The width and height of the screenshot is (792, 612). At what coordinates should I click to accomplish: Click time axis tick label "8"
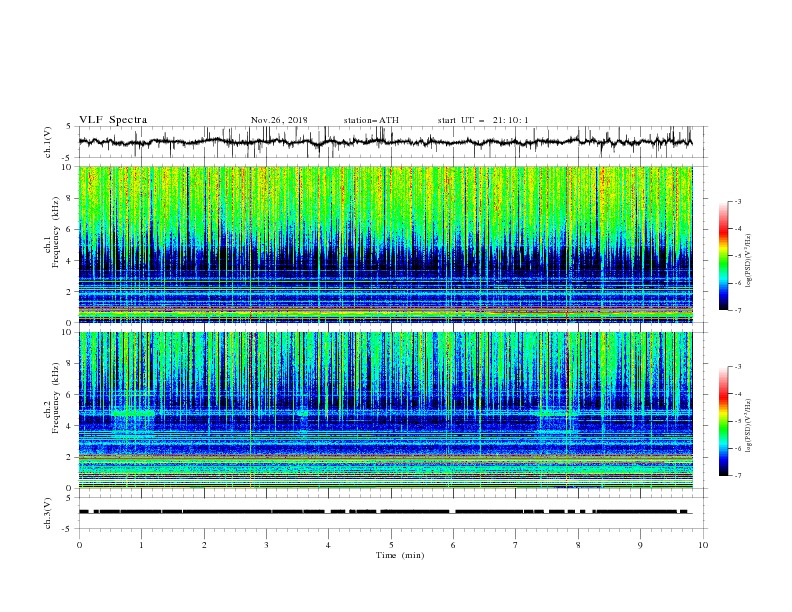click(x=578, y=545)
